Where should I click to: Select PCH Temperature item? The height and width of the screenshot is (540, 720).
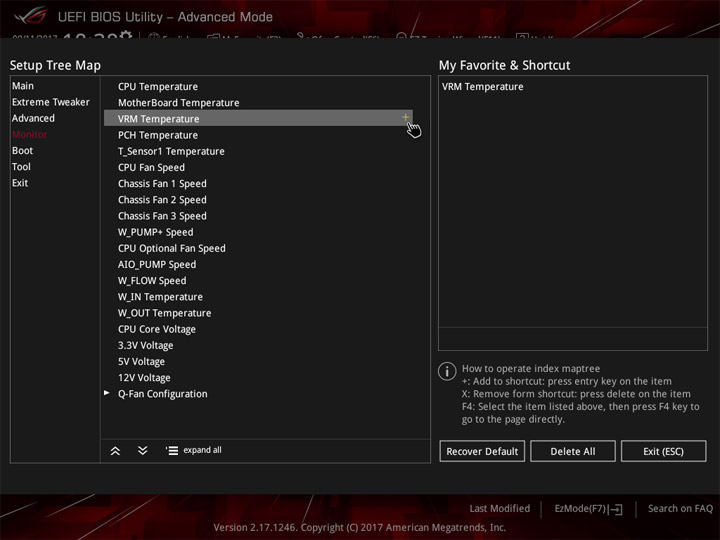click(158, 135)
